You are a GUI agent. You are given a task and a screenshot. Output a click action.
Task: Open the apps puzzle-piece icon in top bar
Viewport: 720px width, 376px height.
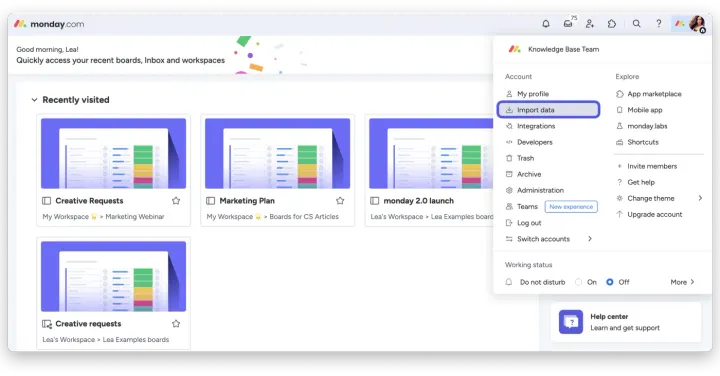612,23
